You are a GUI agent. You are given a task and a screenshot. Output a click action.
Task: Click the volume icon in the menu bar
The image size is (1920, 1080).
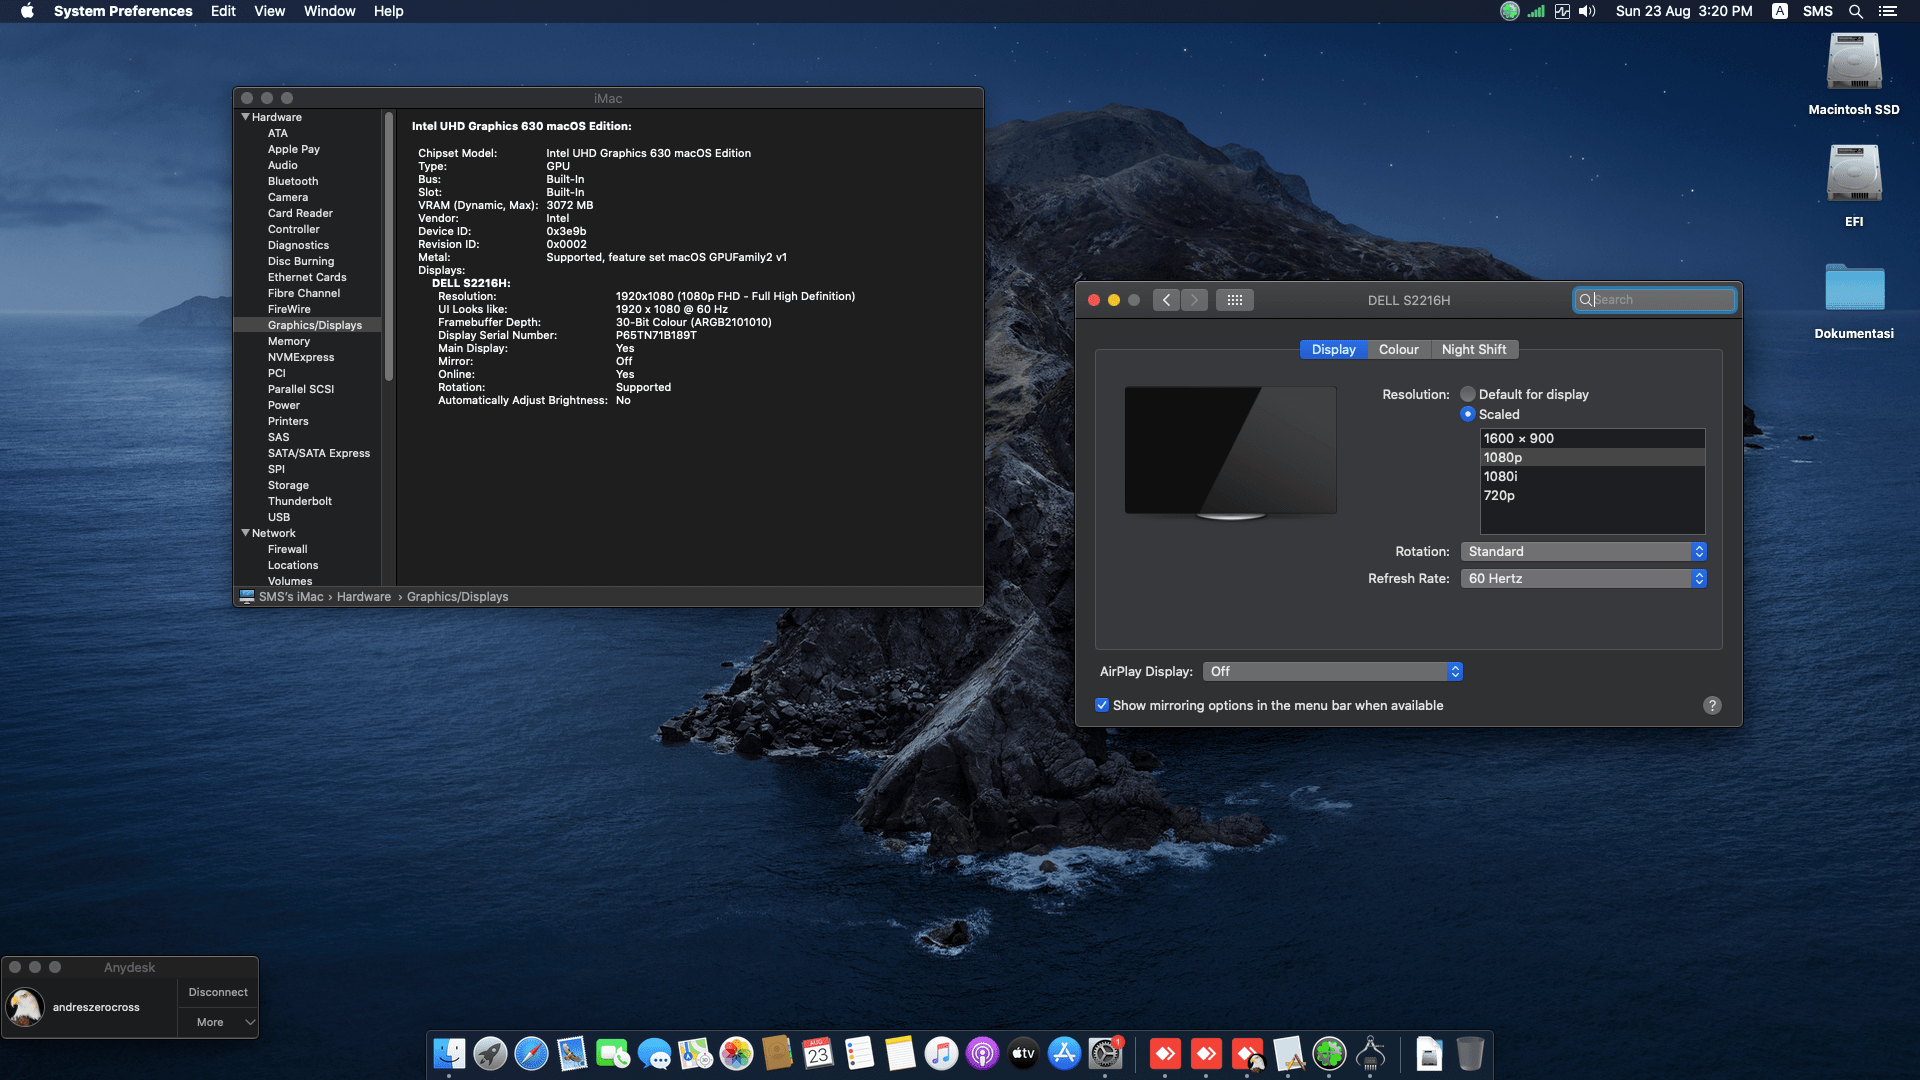click(1587, 11)
